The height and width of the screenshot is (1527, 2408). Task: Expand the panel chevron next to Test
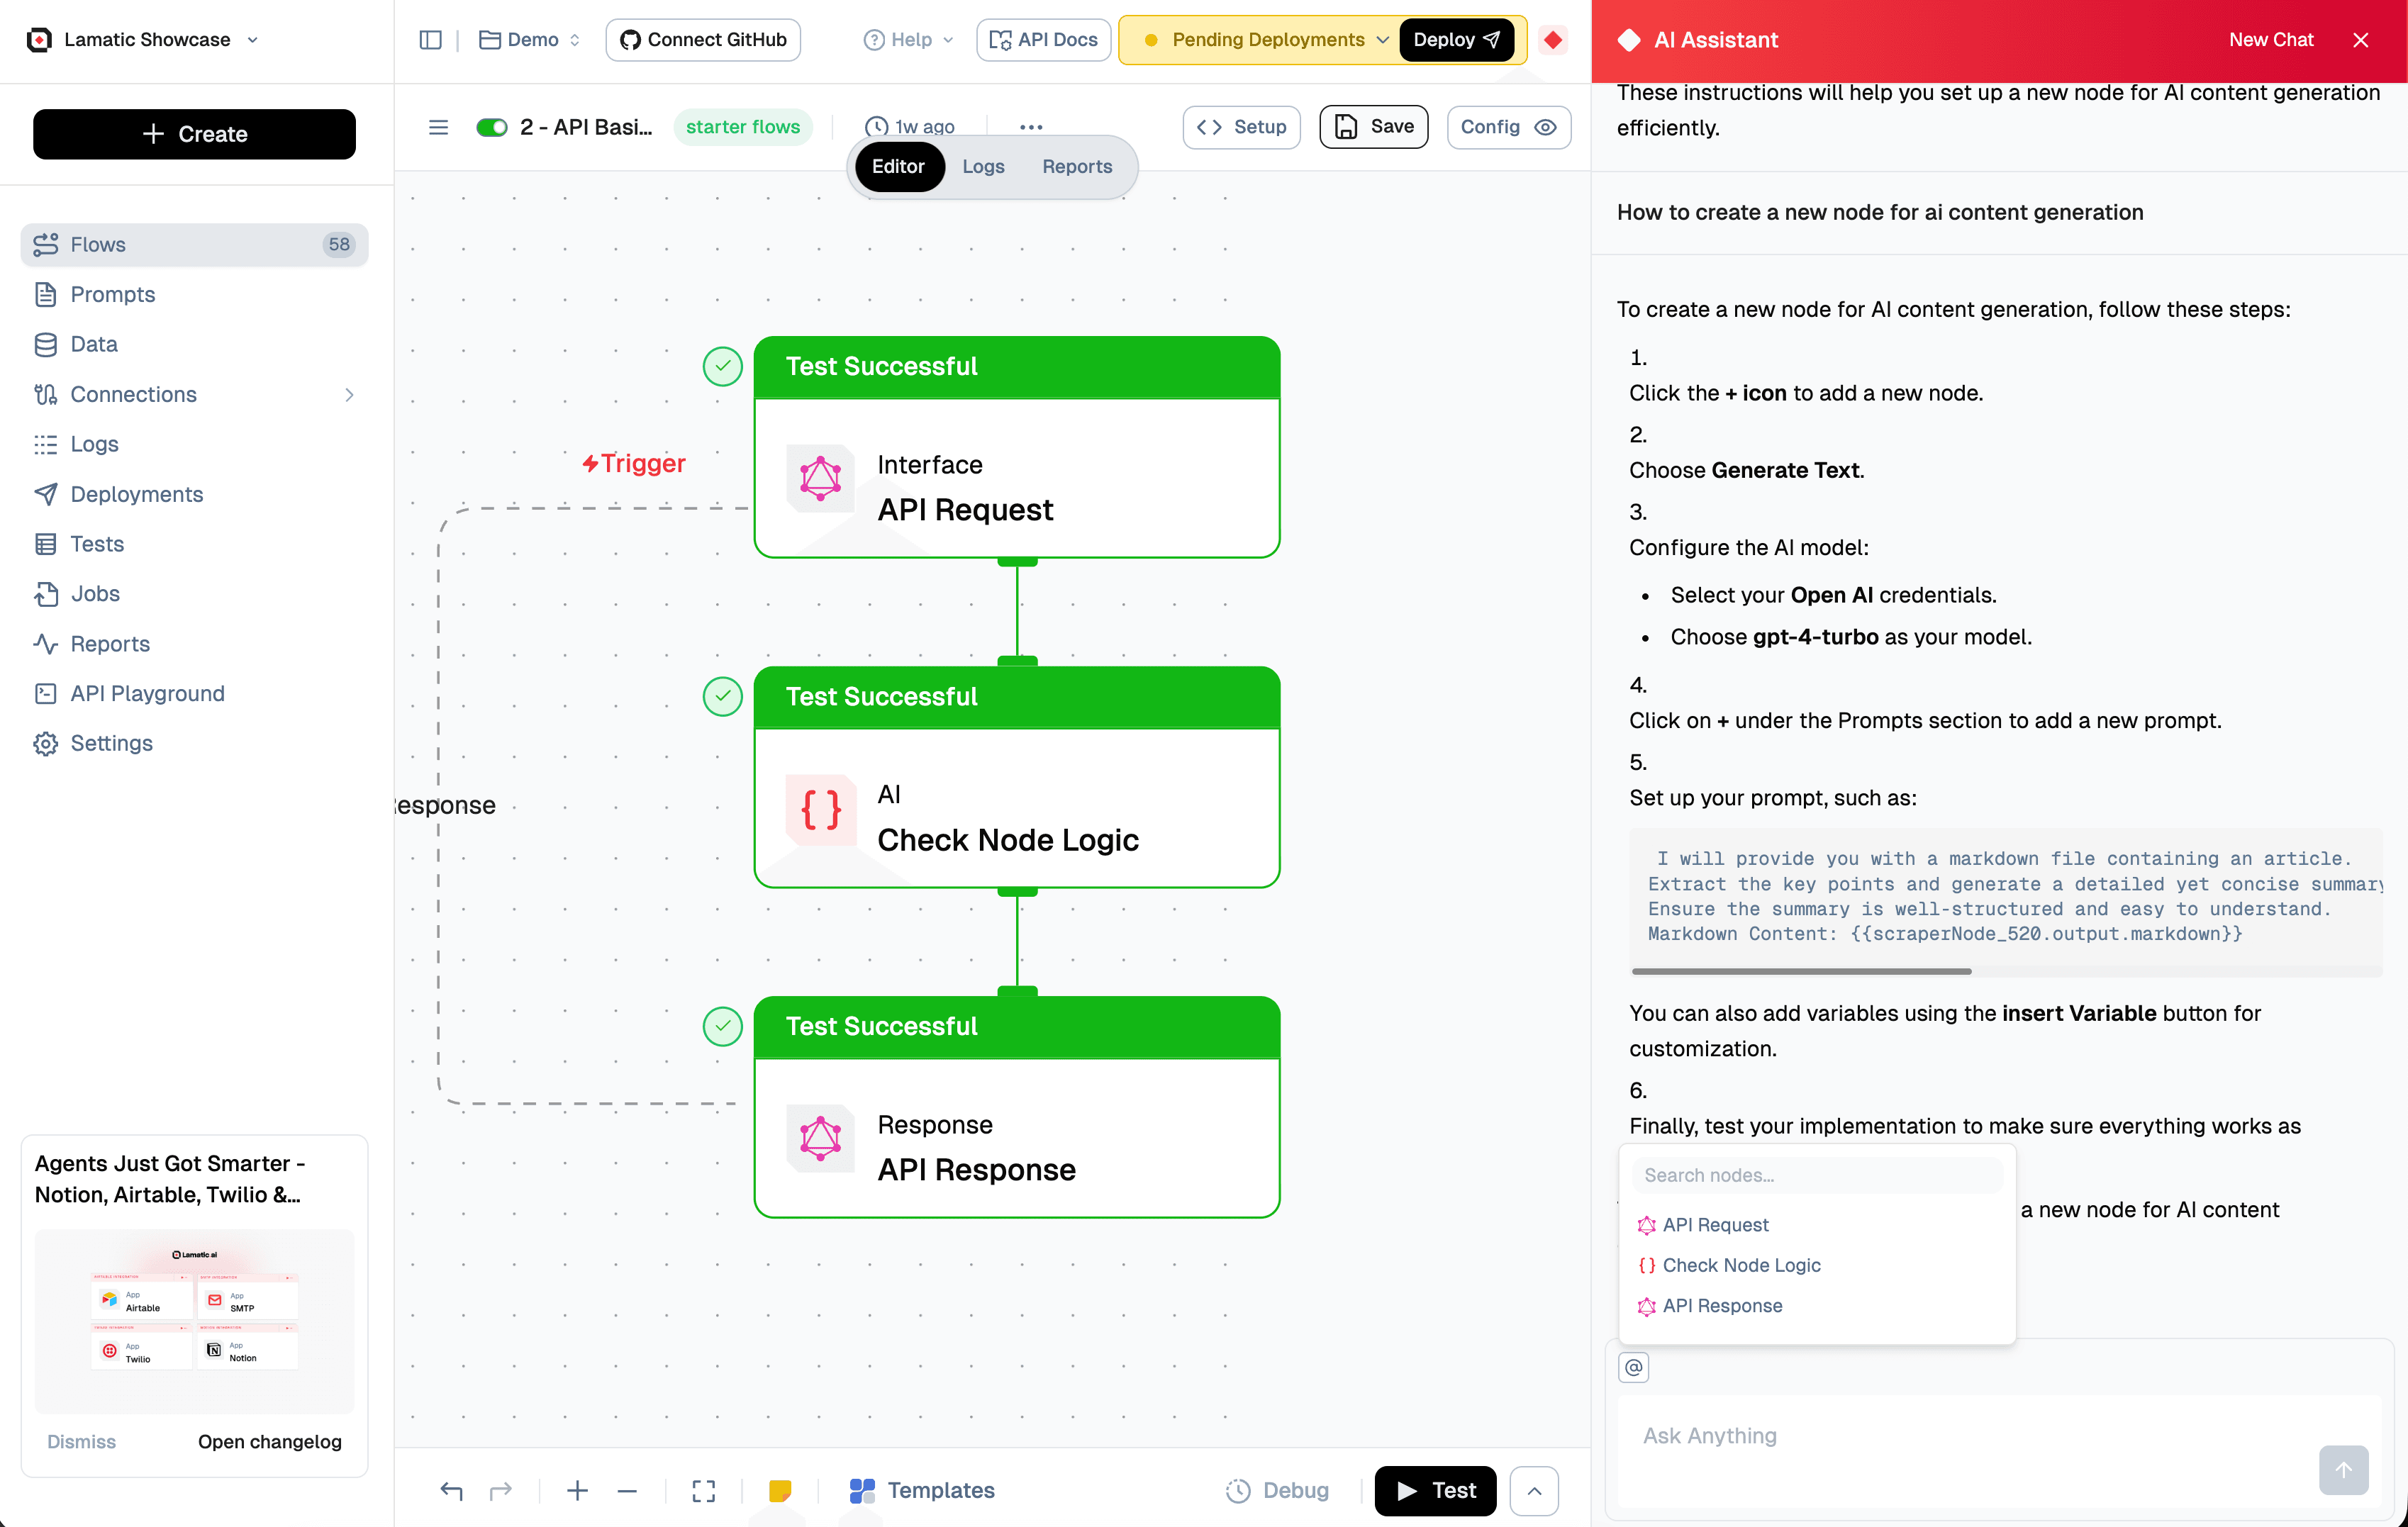1534,1490
